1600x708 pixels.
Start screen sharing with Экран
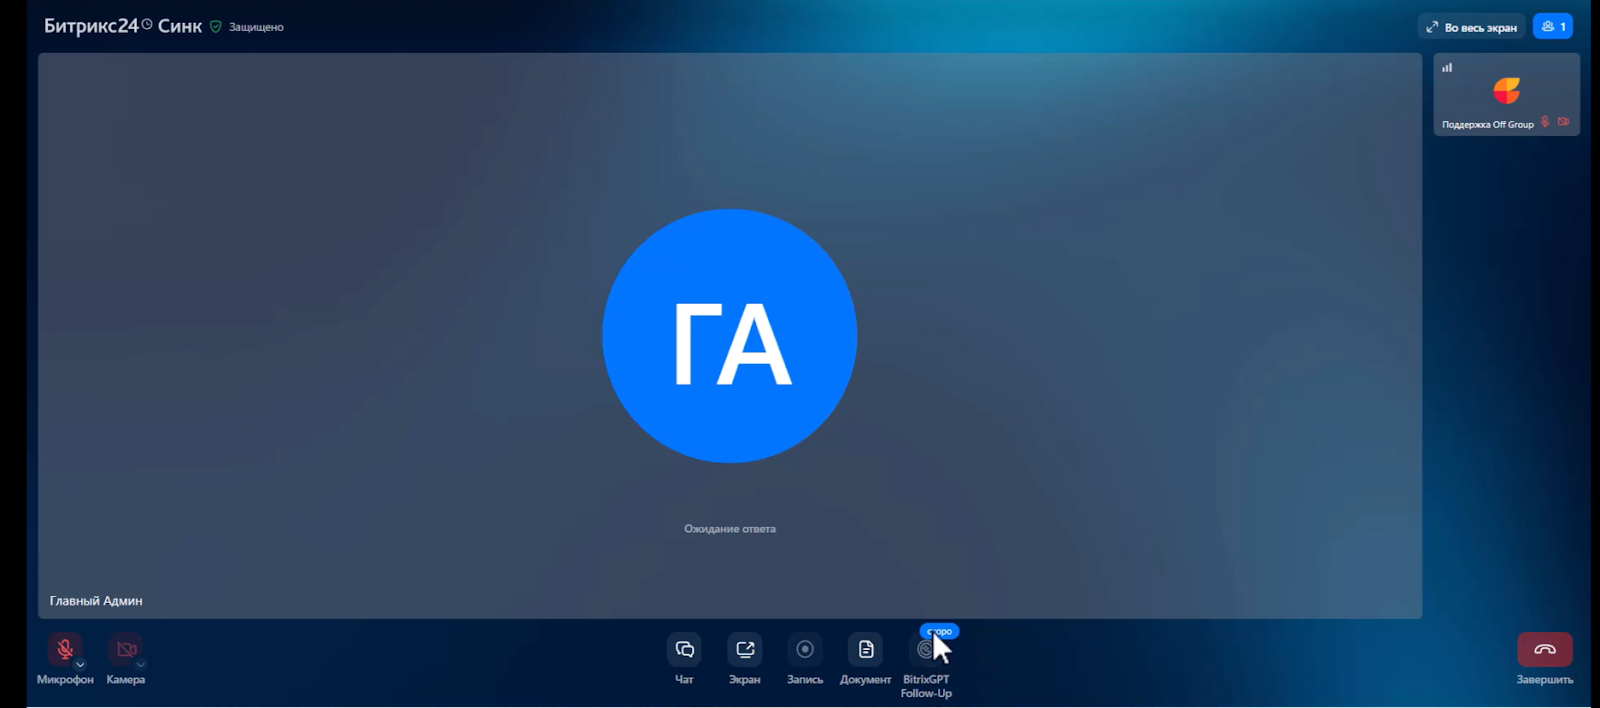click(x=744, y=650)
